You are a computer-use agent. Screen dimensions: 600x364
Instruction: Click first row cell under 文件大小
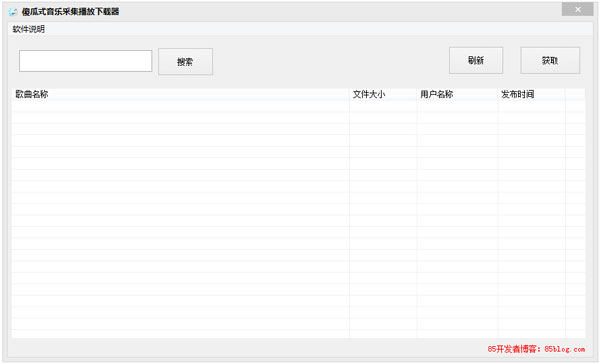coord(383,106)
